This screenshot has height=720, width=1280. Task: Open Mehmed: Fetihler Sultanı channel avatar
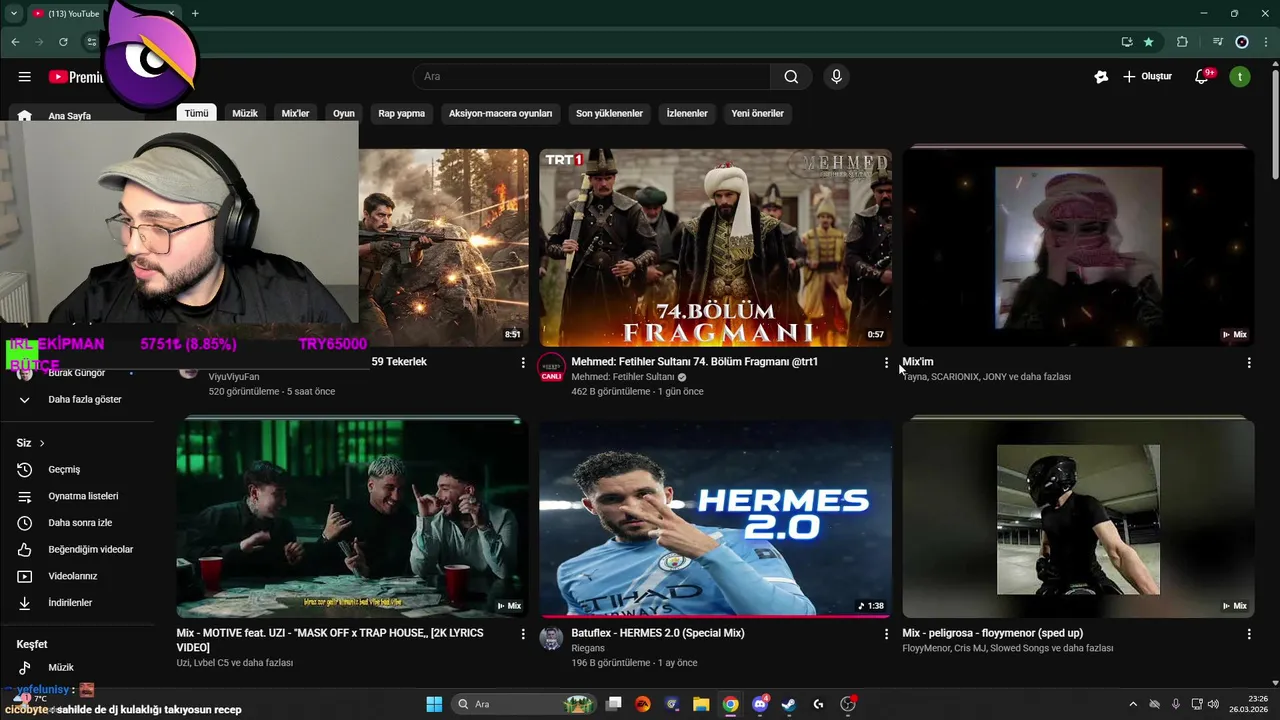[x=551, y=367]
